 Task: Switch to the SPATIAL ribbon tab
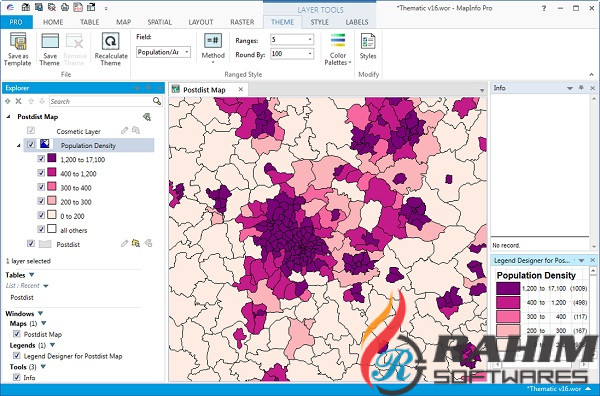pyautogui.click(x=160, y=22)
